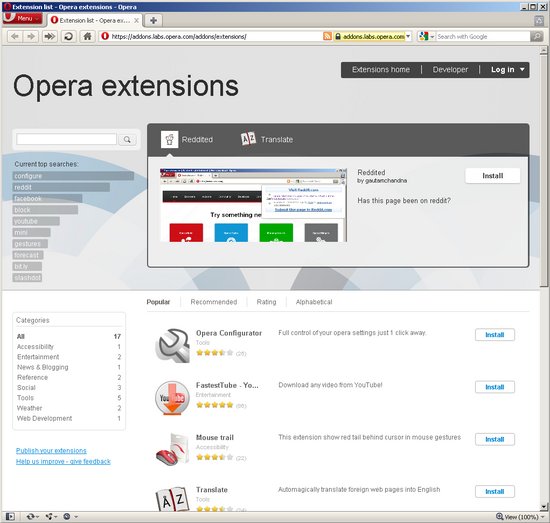
Task: Install FastestTube
Action: [495, 387]
